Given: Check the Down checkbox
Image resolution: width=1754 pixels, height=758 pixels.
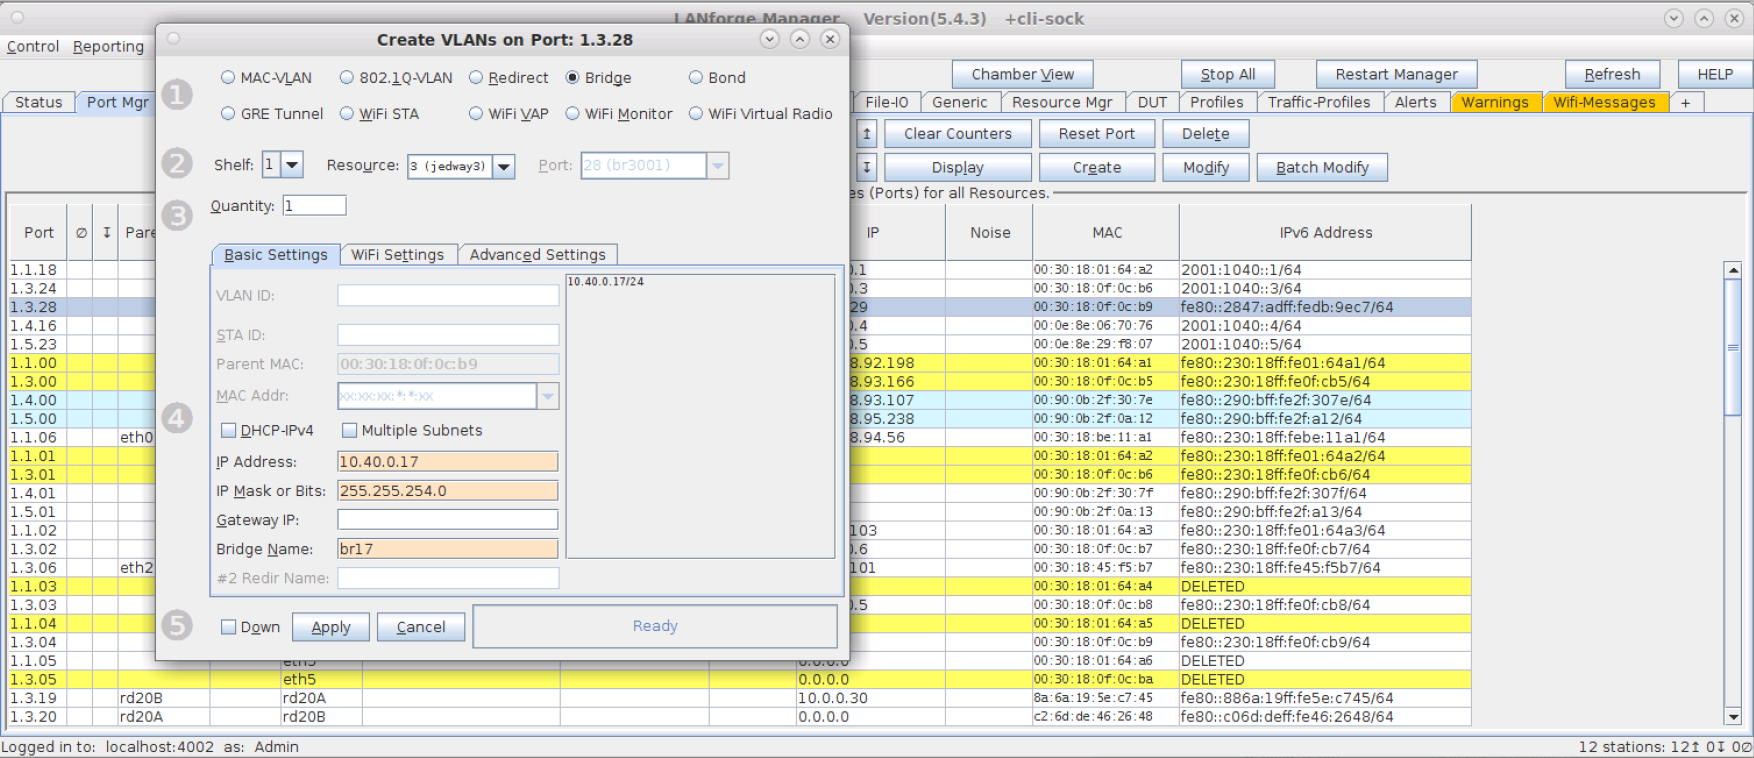Looking at the screenshot, I should [228, 627].
